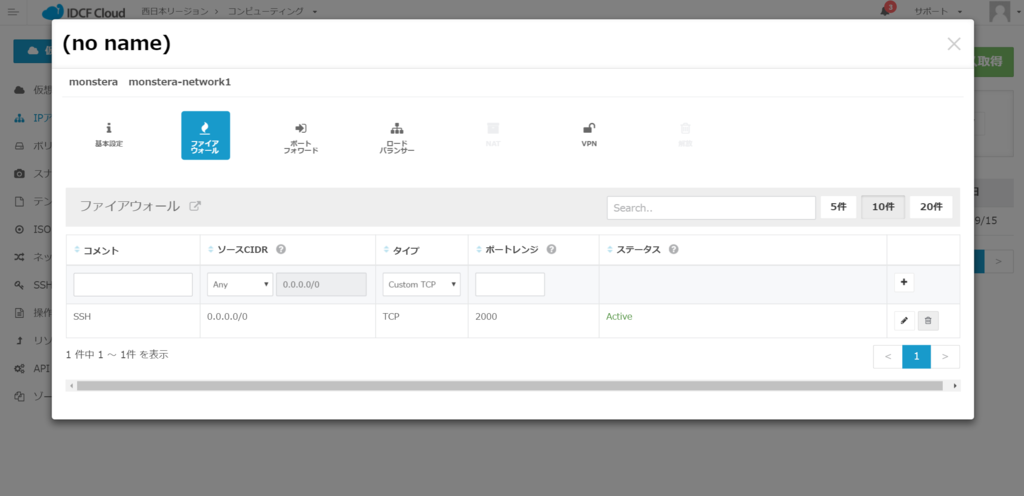
Task: Click scrollbar left arrow
Action: tap(71, 386)
